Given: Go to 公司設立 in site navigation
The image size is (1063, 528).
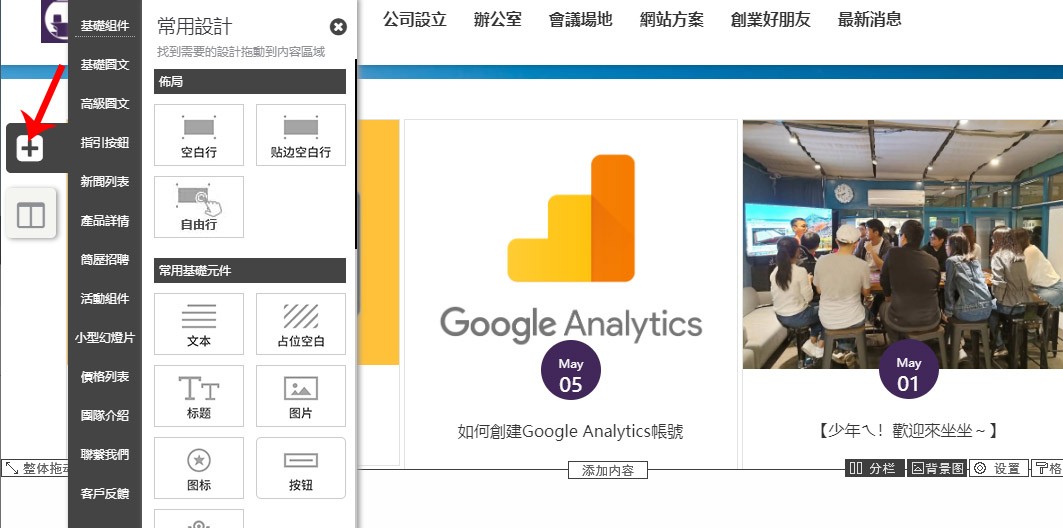Looking at the screenshot, I should 414,20.
